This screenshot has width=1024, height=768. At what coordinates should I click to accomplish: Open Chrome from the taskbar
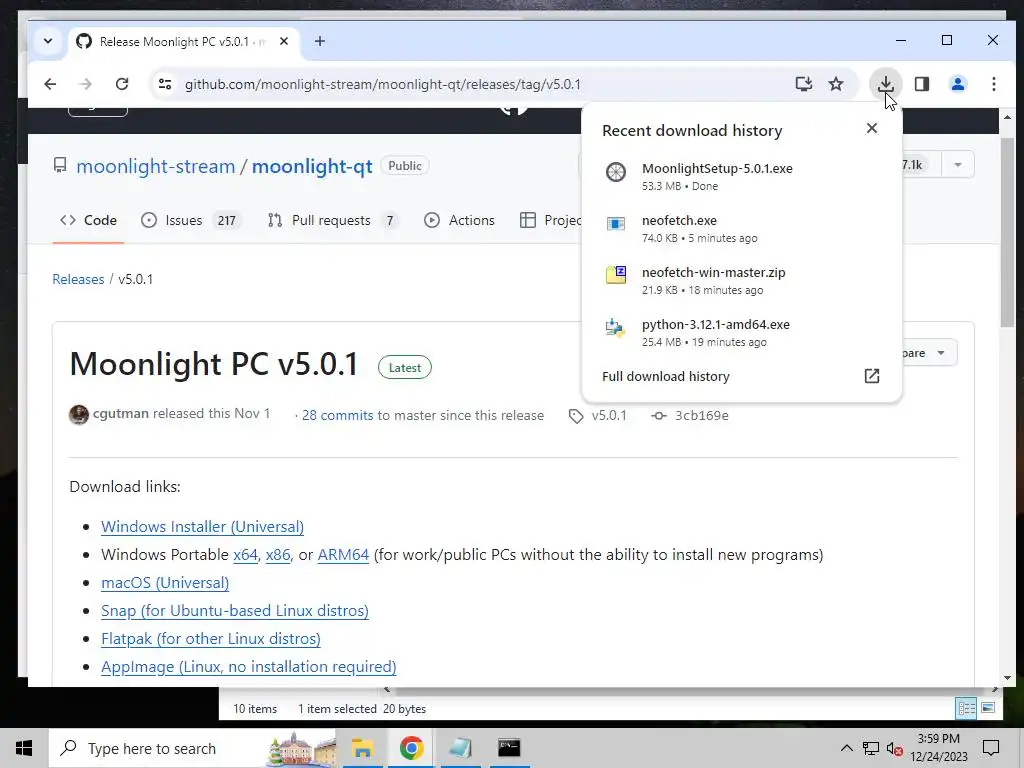(411, 748)
